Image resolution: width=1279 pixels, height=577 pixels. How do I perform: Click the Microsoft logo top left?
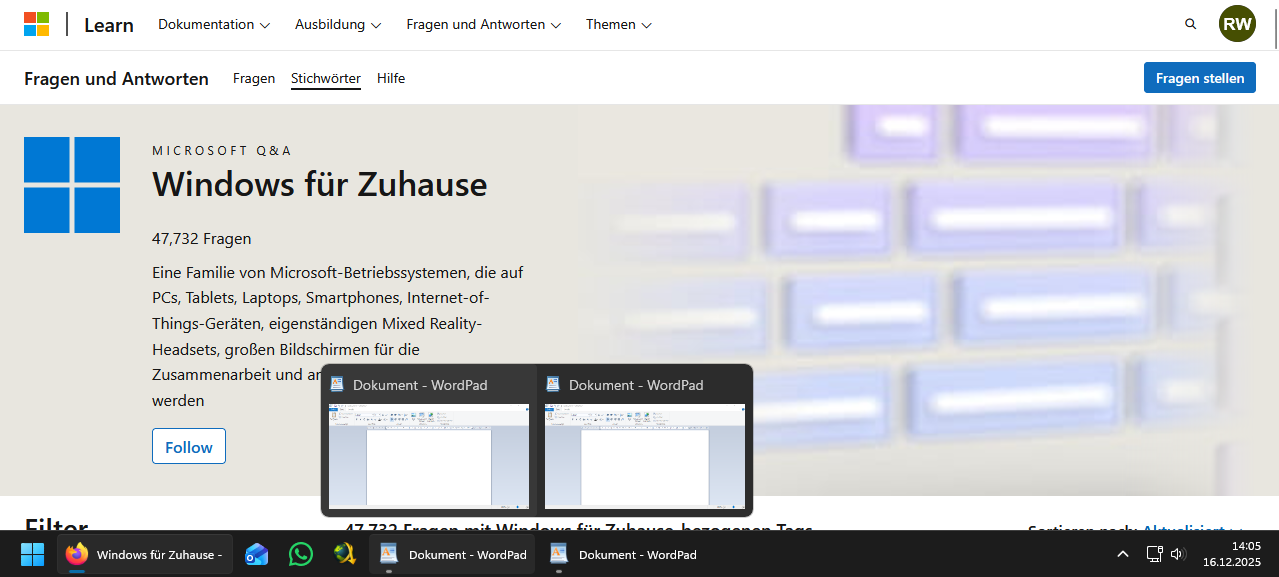tap(37, 23)
